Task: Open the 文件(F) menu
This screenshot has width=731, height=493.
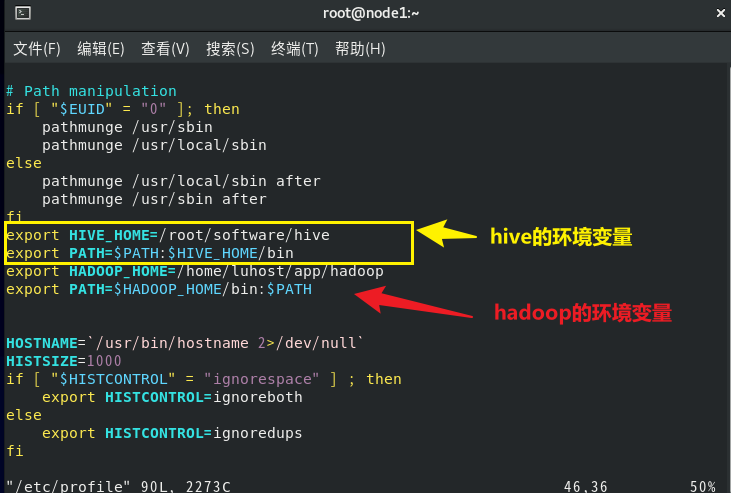Action: pyautogui.click(x=37, y=49)
